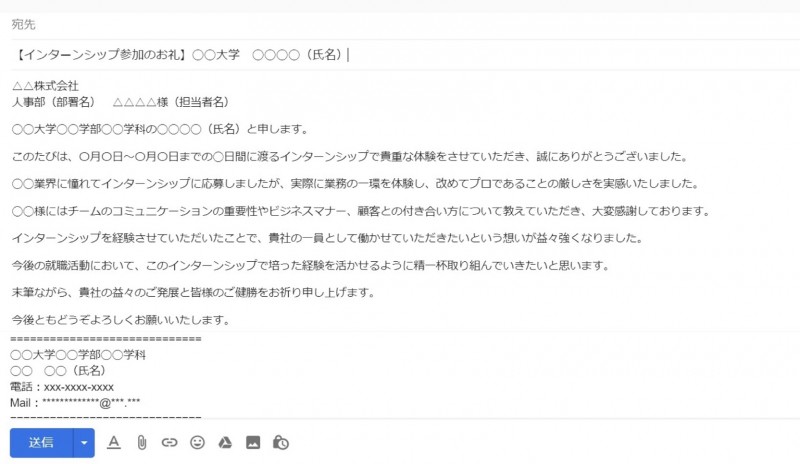Click the closing line 今後ともどうぞよろしくお願いいたします
This screenshot has width=800, height=464.
tap(121, 320)
